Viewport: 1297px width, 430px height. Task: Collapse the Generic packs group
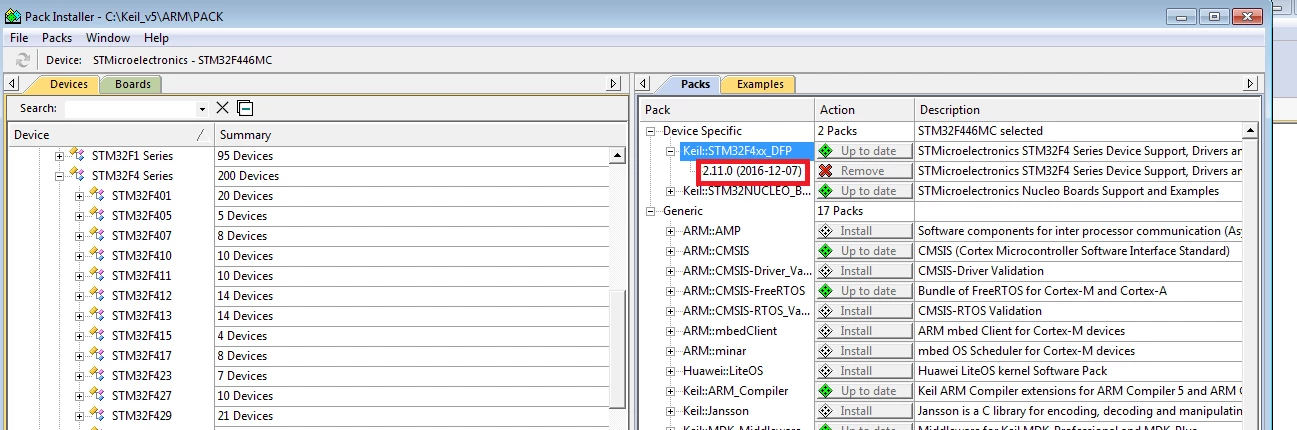652,211
